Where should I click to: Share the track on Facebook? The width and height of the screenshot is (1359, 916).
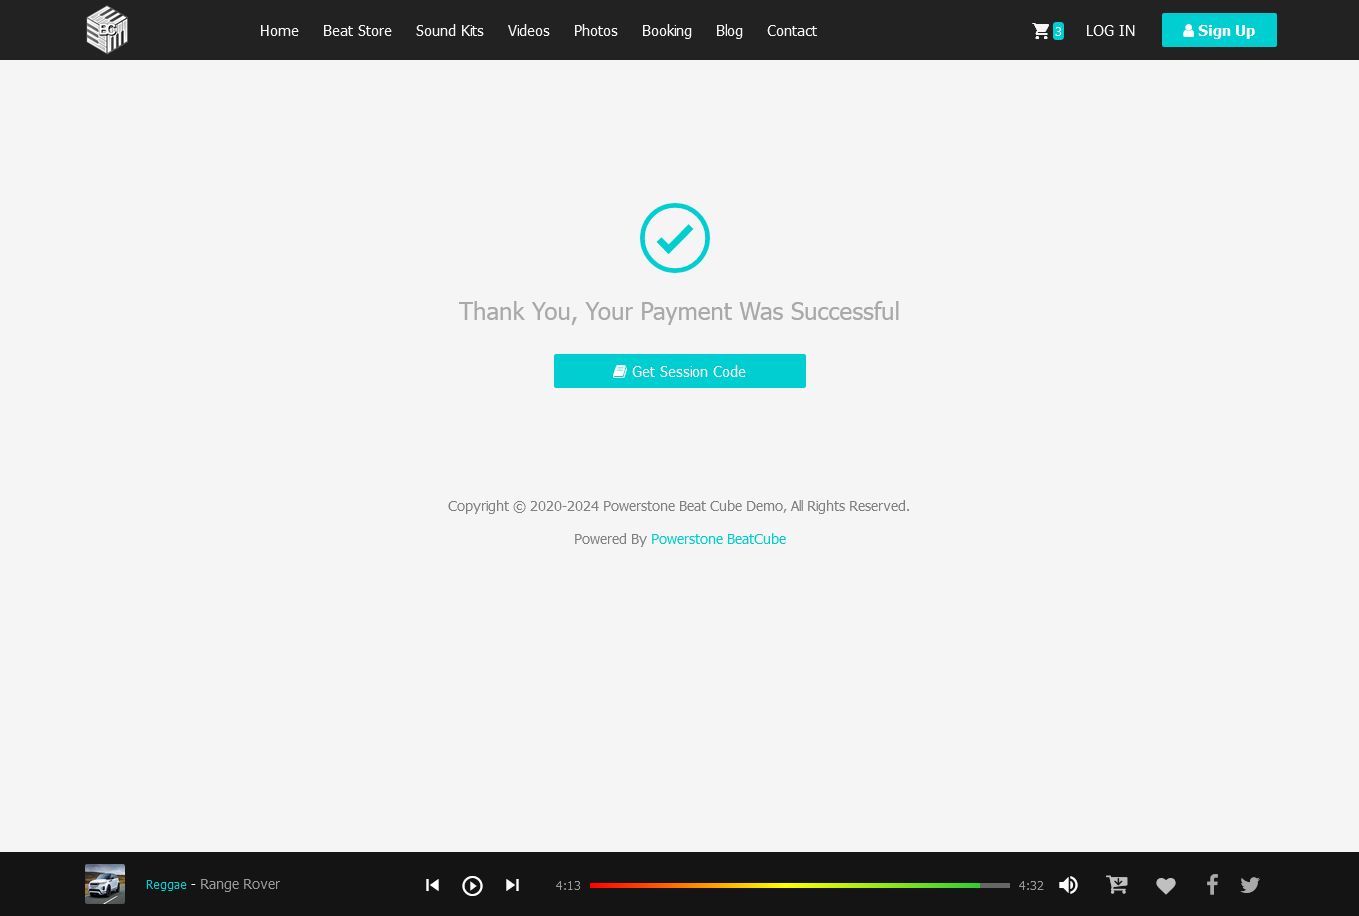1212,885
